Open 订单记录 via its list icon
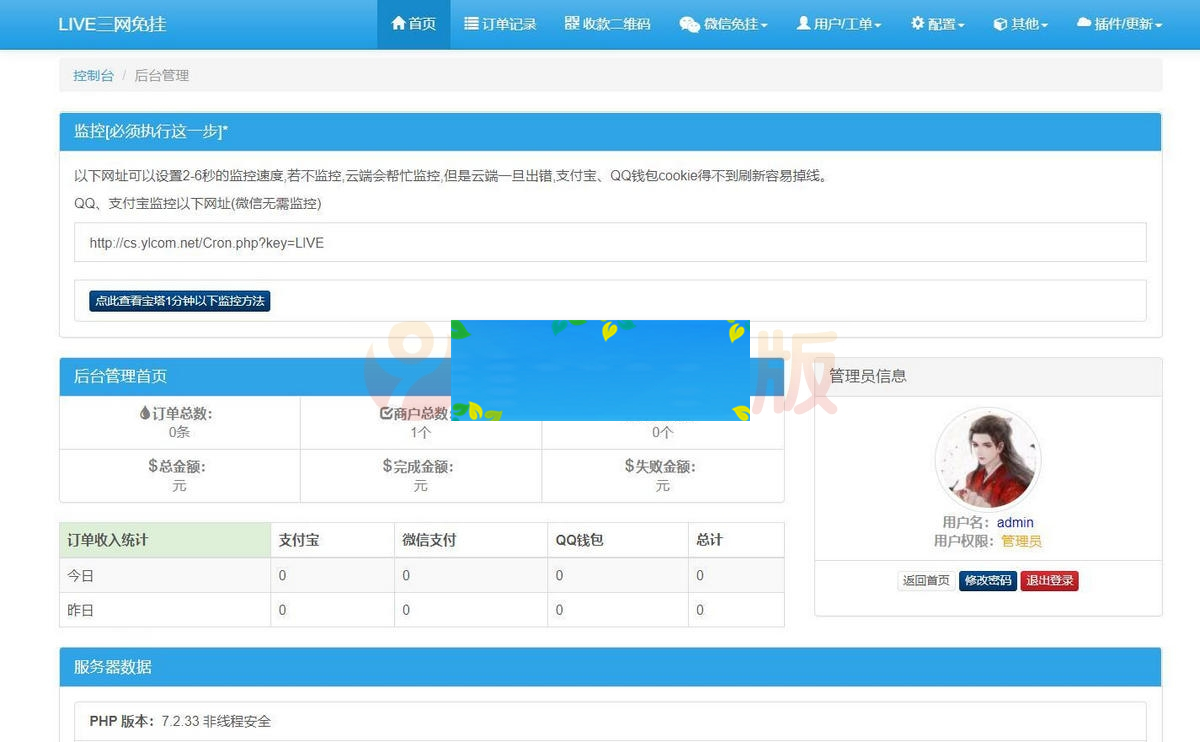The image size is (1200, 742). pos(470,24)
